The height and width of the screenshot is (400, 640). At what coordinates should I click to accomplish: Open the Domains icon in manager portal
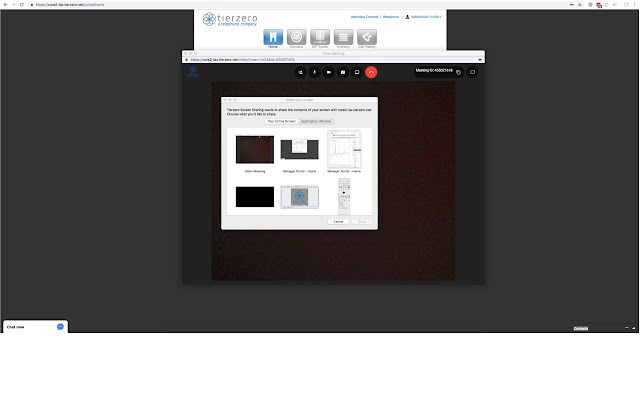[x=296, y=37]
